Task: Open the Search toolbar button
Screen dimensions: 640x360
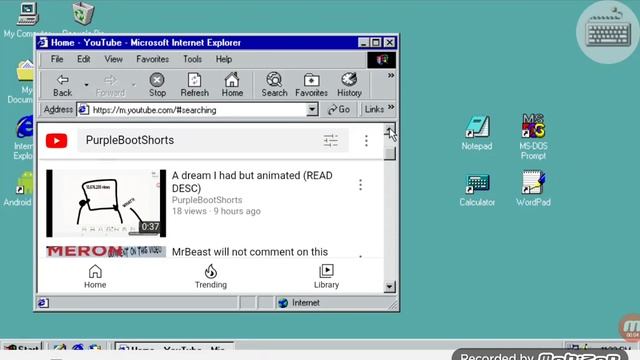Action: tap(274, 85)
